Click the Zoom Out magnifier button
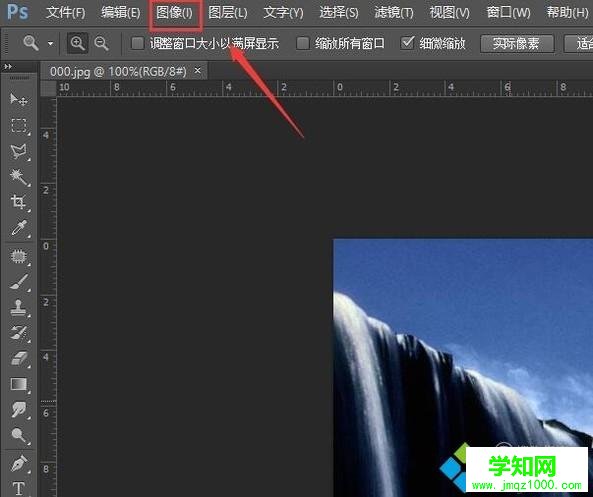Screen dimensions: 593x497 101,43
